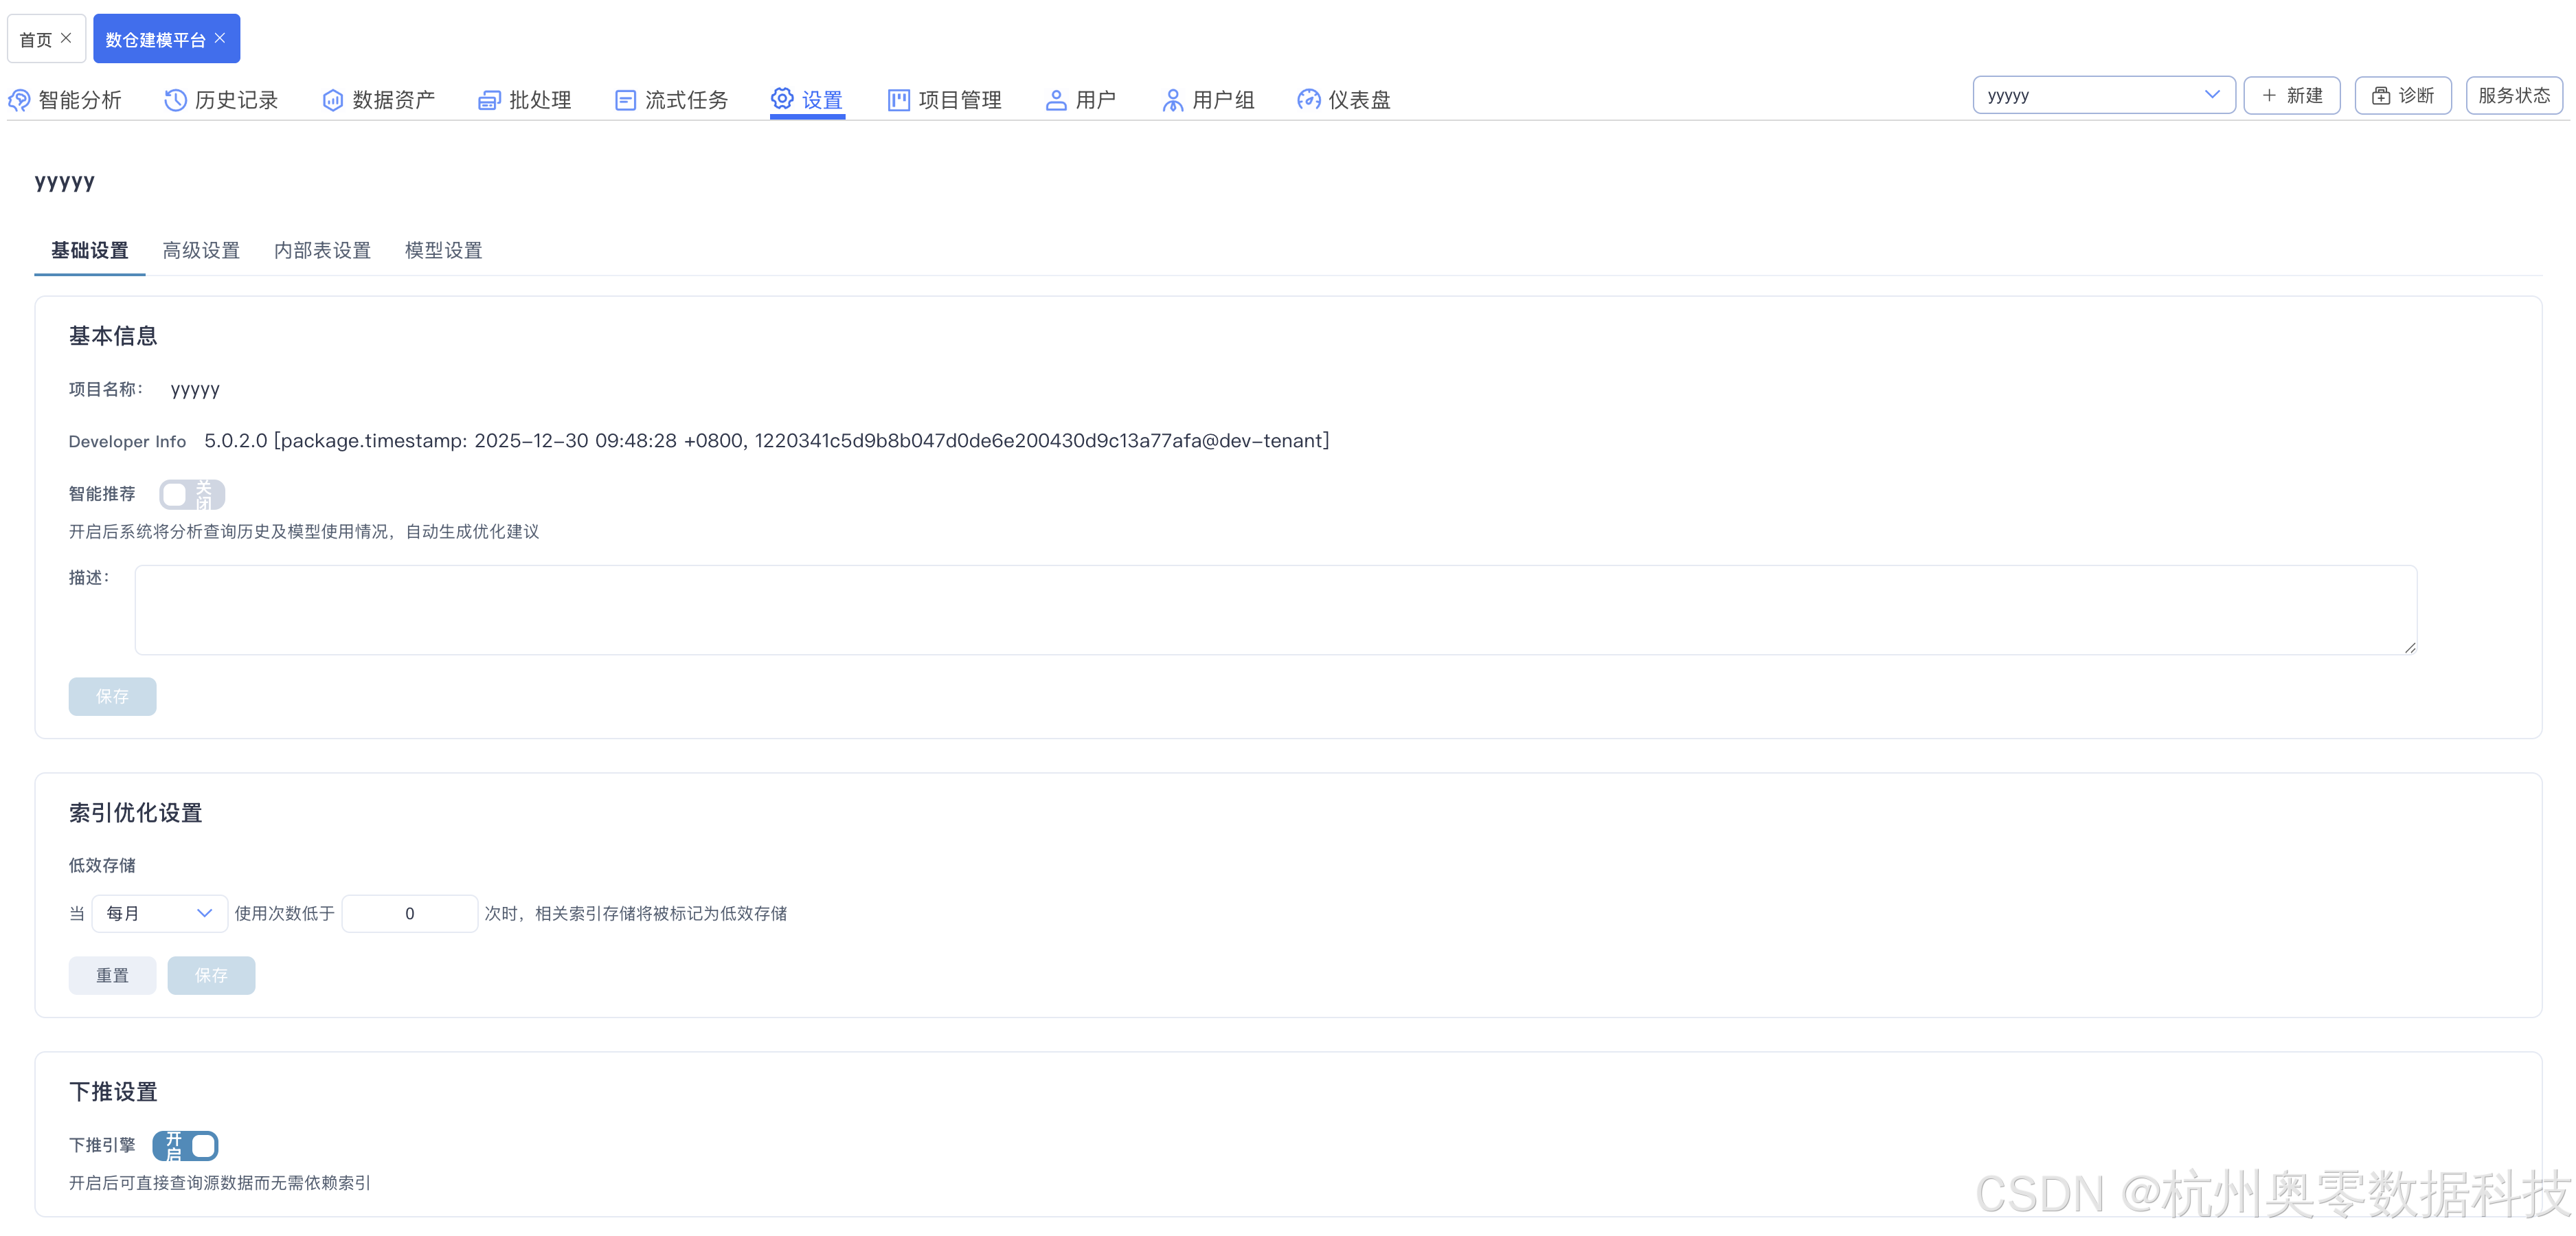This screenshot has height=1236, width=2576.
Task: Toggle the 下推引擎 switch
Action: pos(185,1145)
